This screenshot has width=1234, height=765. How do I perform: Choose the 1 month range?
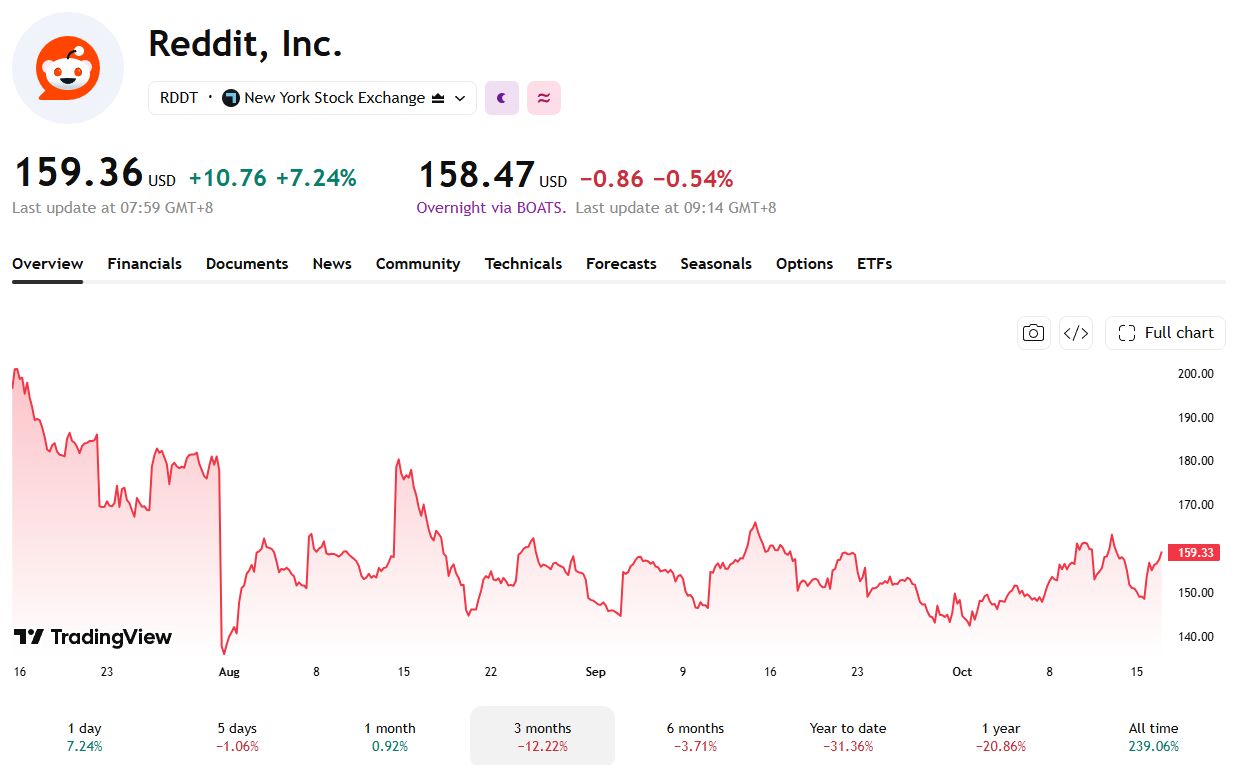point(390,736)
